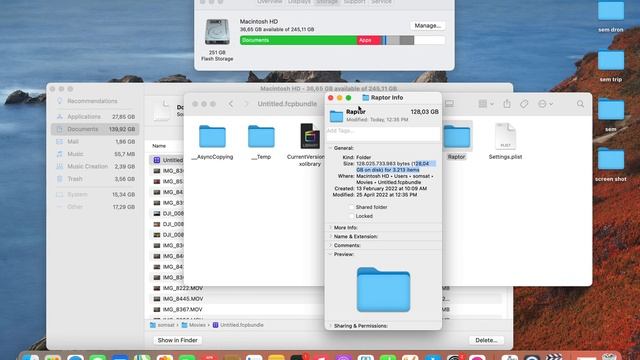Switch to the Displays tab
The height and width of the screenshot is (360, 640).
[x=299, y=2]
